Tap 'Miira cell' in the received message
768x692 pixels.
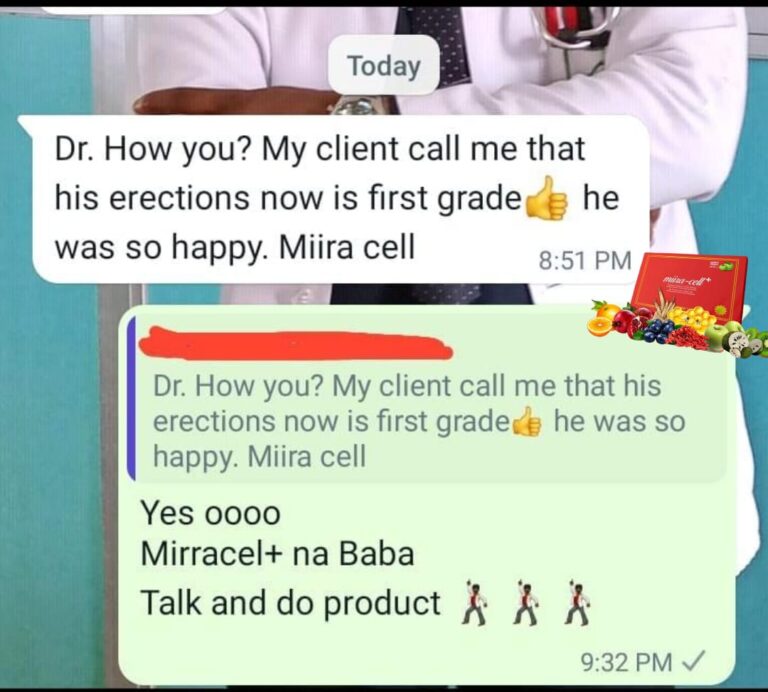coord(347,246)
